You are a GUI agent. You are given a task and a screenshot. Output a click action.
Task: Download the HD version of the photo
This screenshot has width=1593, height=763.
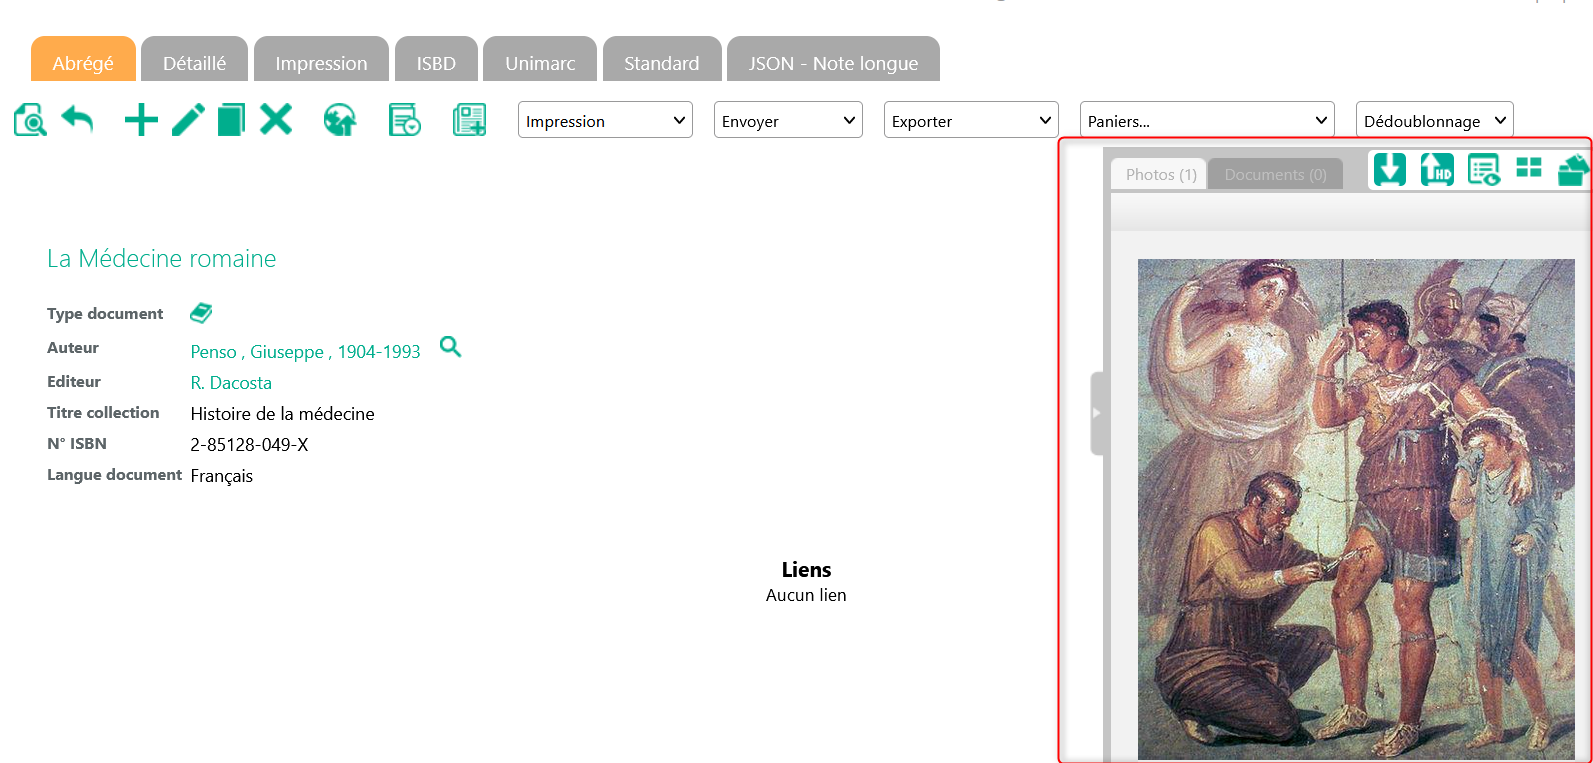click(1437, 169)
